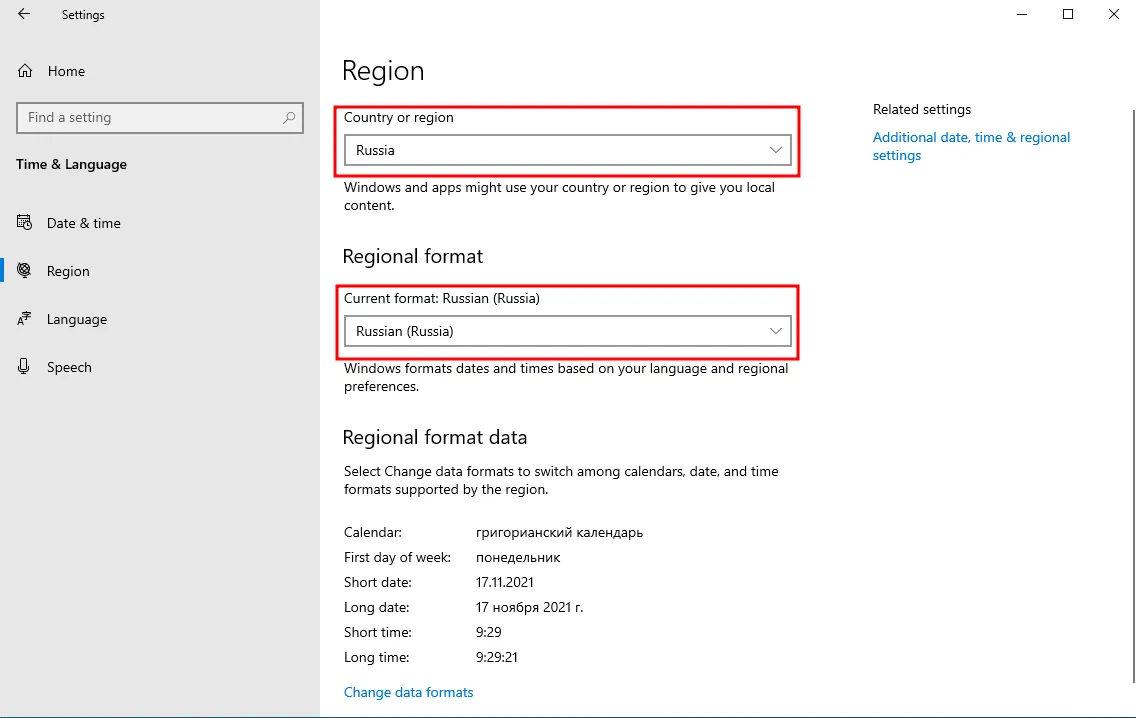
Task: Click the Date & time clock icon
Action: 25,223
